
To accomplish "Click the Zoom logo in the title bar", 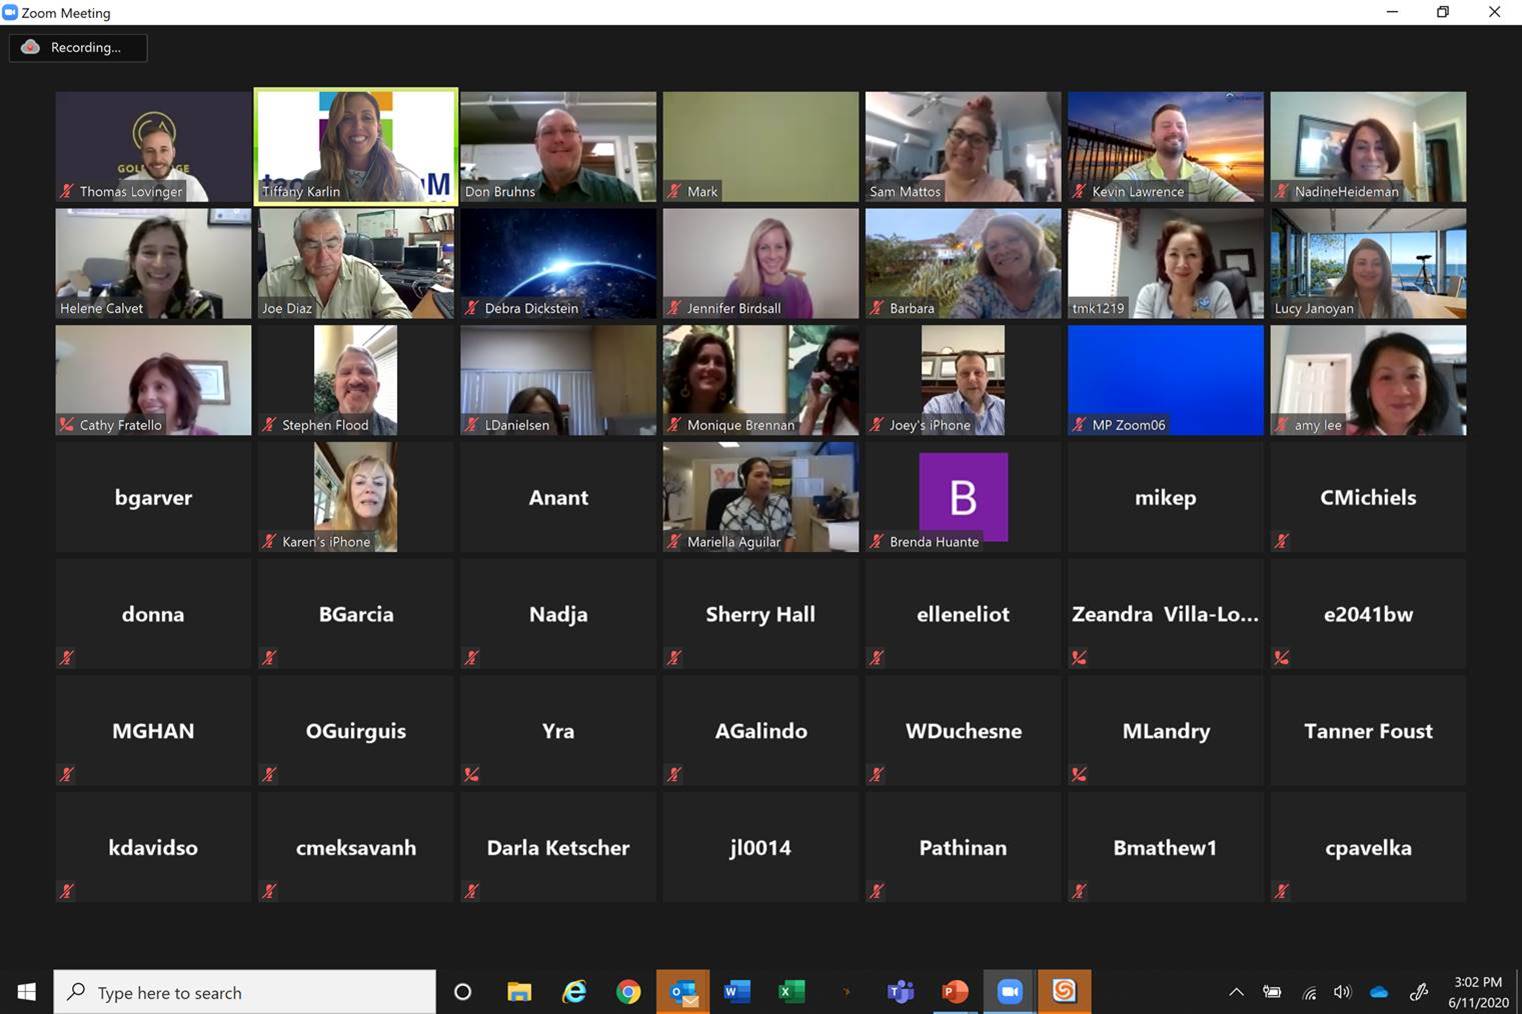I will point(10,12).
